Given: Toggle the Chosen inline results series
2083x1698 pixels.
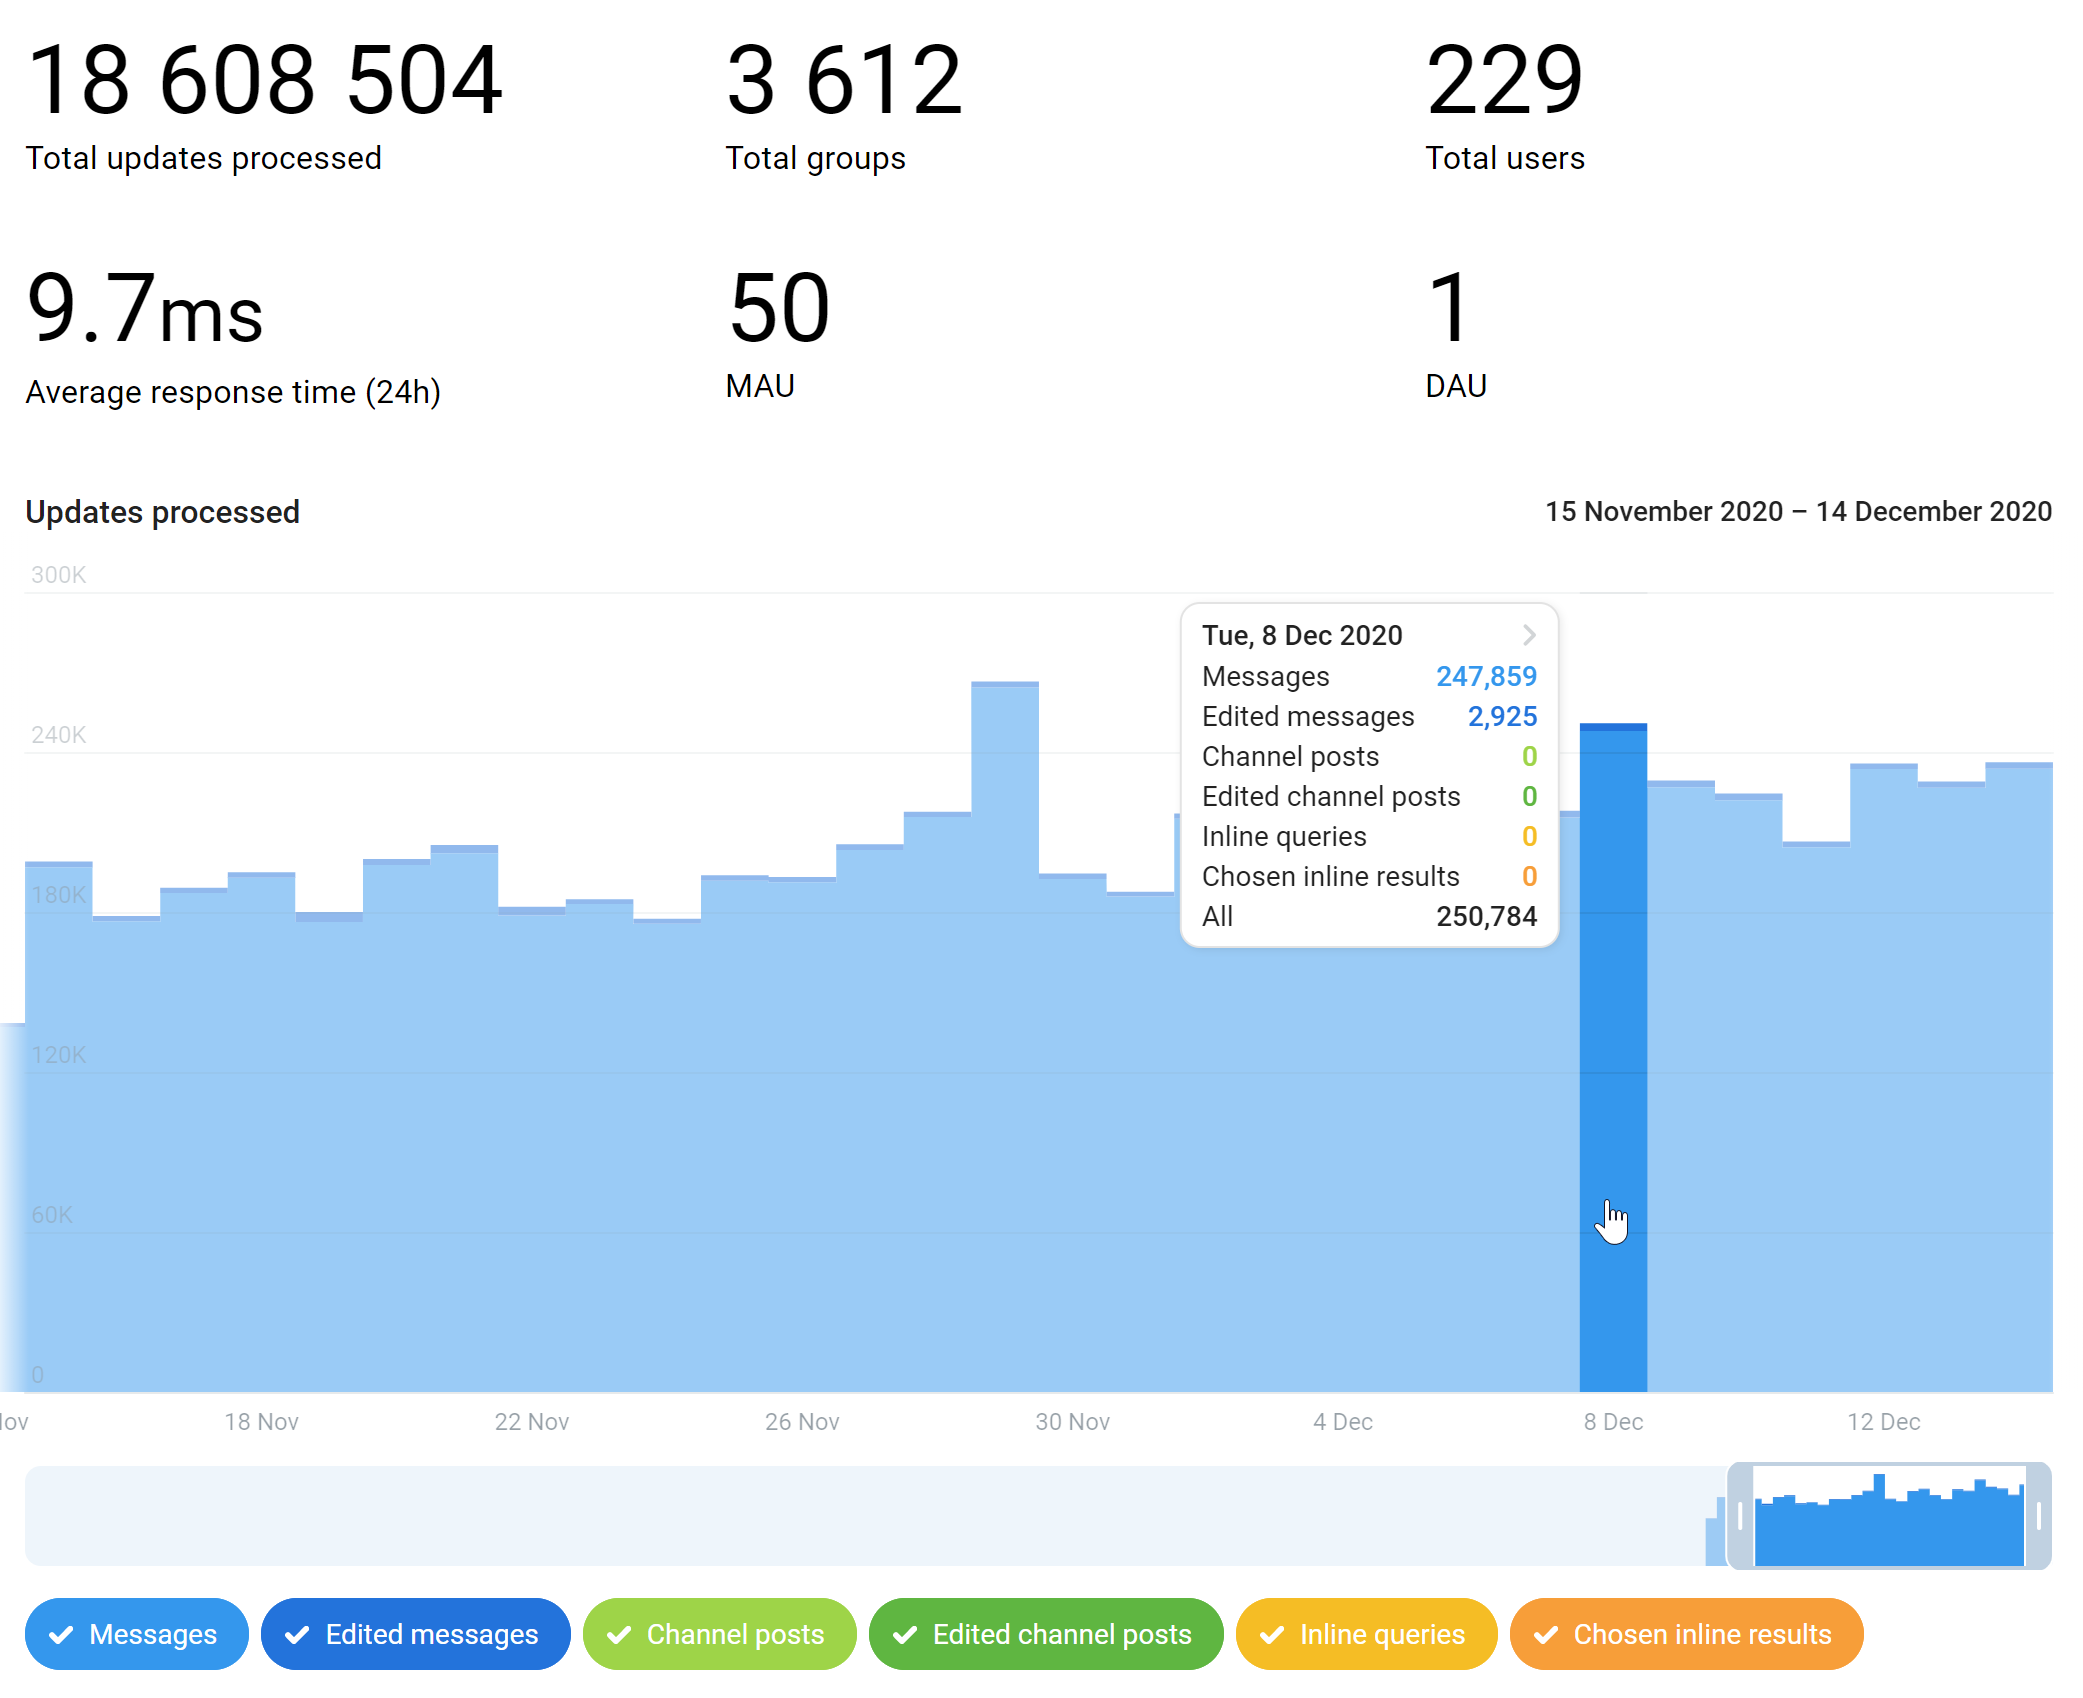Looking at the screenshot, I should coord(1686,1634).
